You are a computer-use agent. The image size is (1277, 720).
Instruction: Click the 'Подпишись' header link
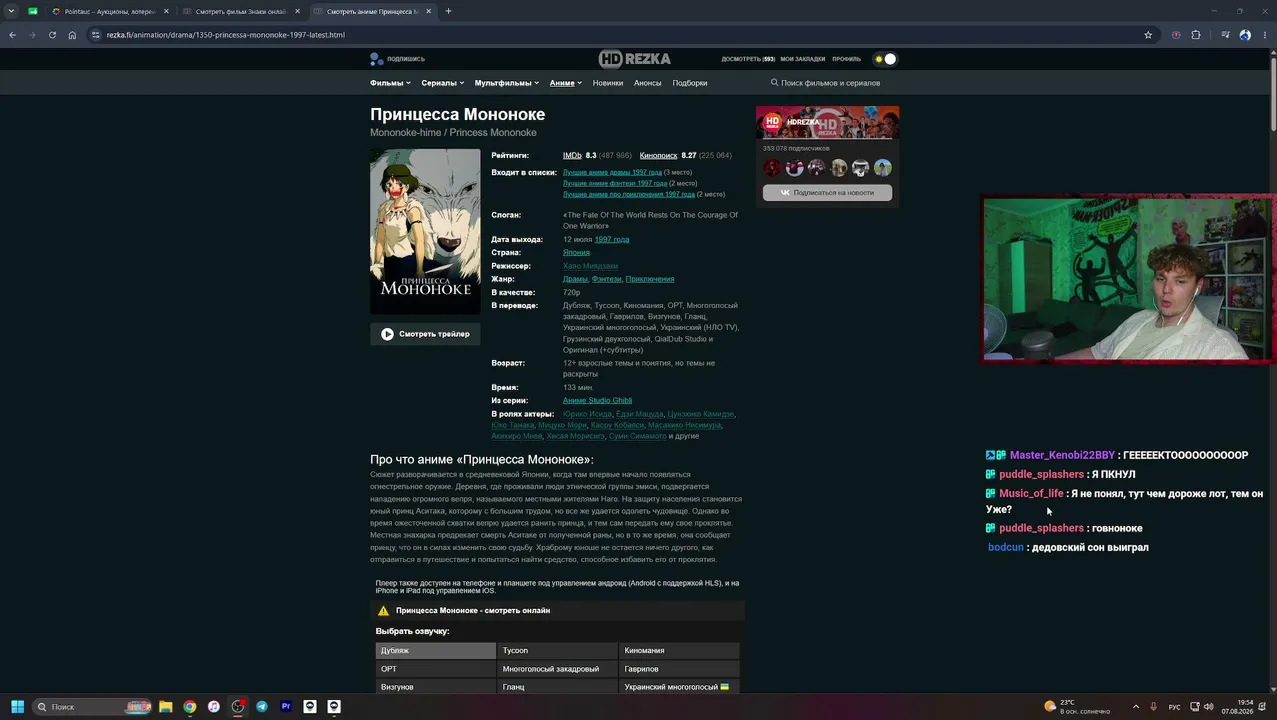398,59
